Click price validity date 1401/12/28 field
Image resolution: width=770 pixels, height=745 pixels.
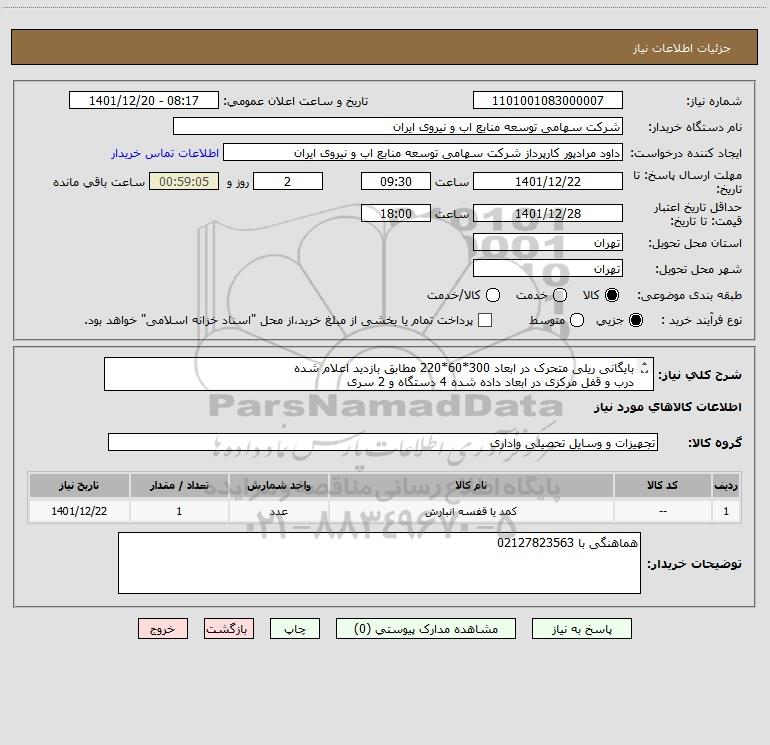[548, 214]
